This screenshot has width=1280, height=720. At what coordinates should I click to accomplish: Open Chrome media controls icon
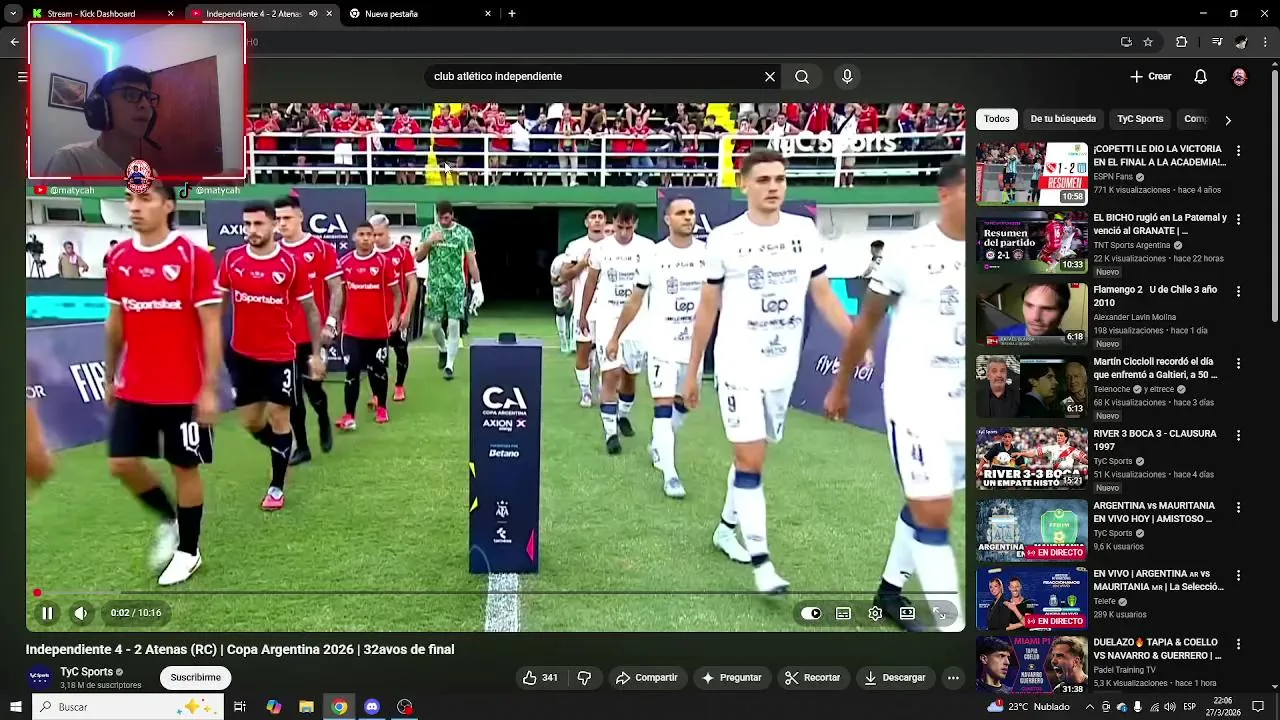[1217, 42]
